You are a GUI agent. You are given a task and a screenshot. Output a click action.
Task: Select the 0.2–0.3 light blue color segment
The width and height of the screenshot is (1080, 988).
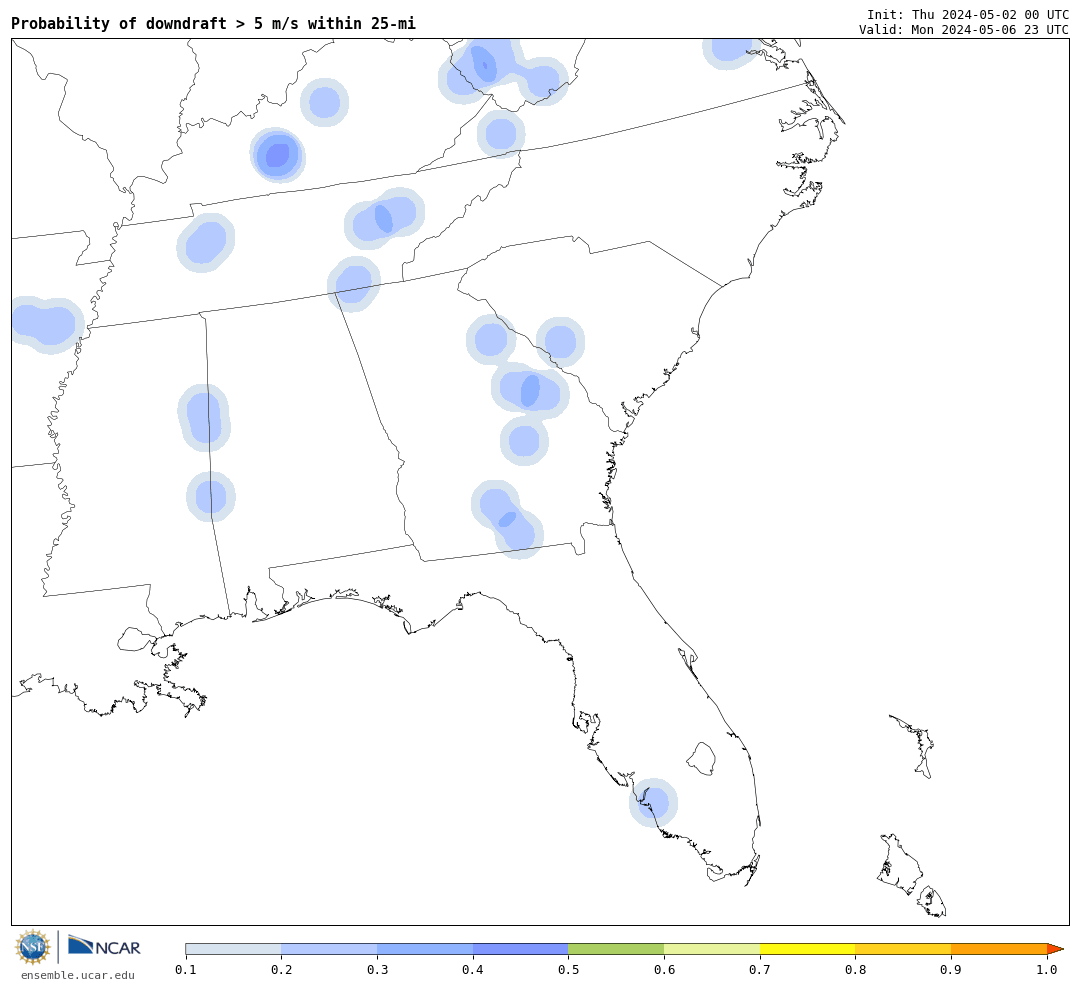329,949
